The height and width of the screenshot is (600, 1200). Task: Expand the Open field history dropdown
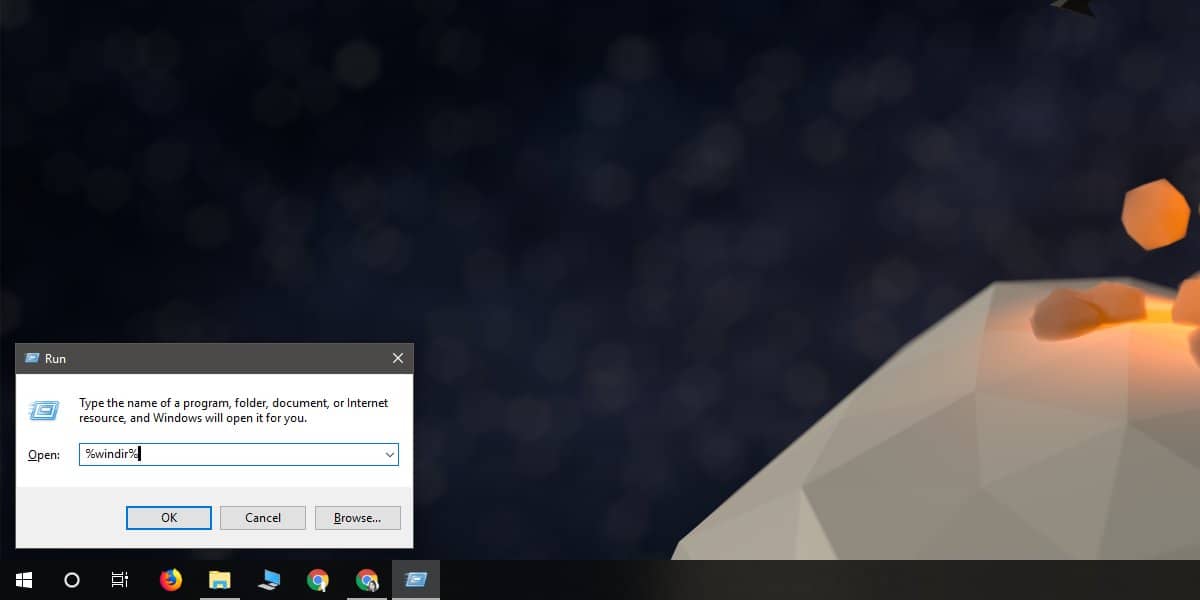pos(389,455)
